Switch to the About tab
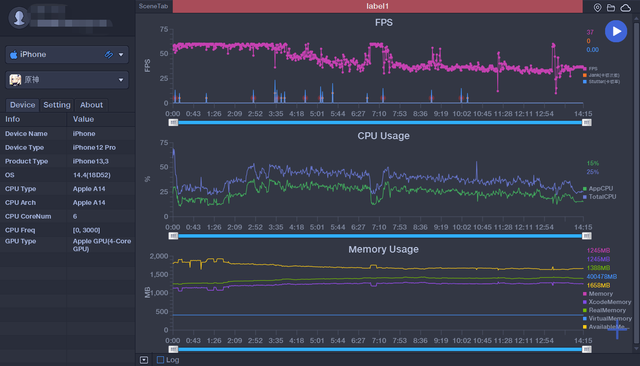The height and width of the screenshot is (366, 640). pos(91,105)
